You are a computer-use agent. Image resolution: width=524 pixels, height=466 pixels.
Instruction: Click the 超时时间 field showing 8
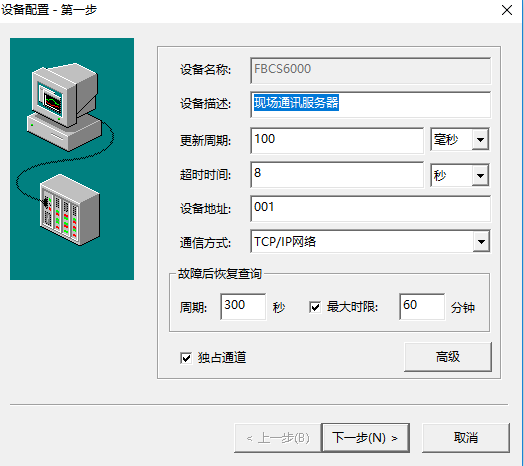(x=337, y=175)
